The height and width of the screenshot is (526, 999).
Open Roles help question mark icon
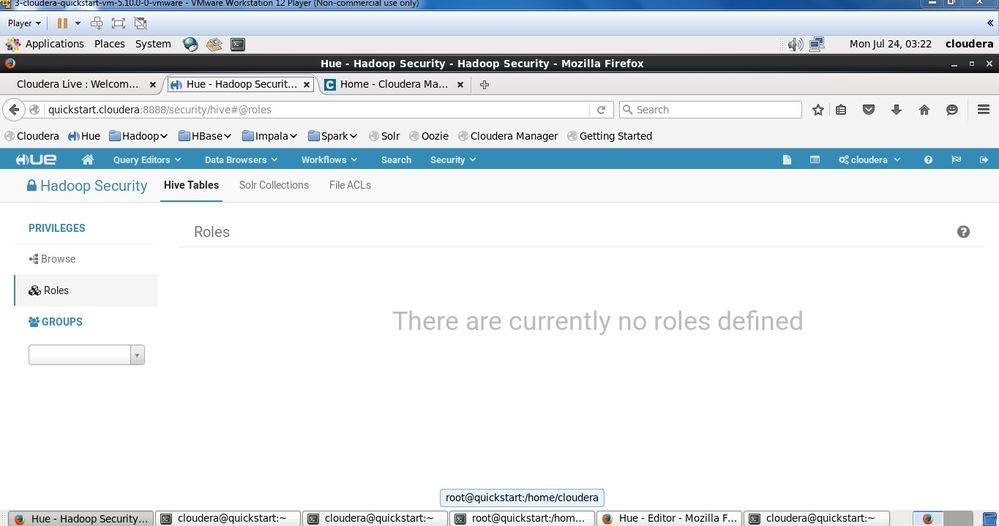963,232
